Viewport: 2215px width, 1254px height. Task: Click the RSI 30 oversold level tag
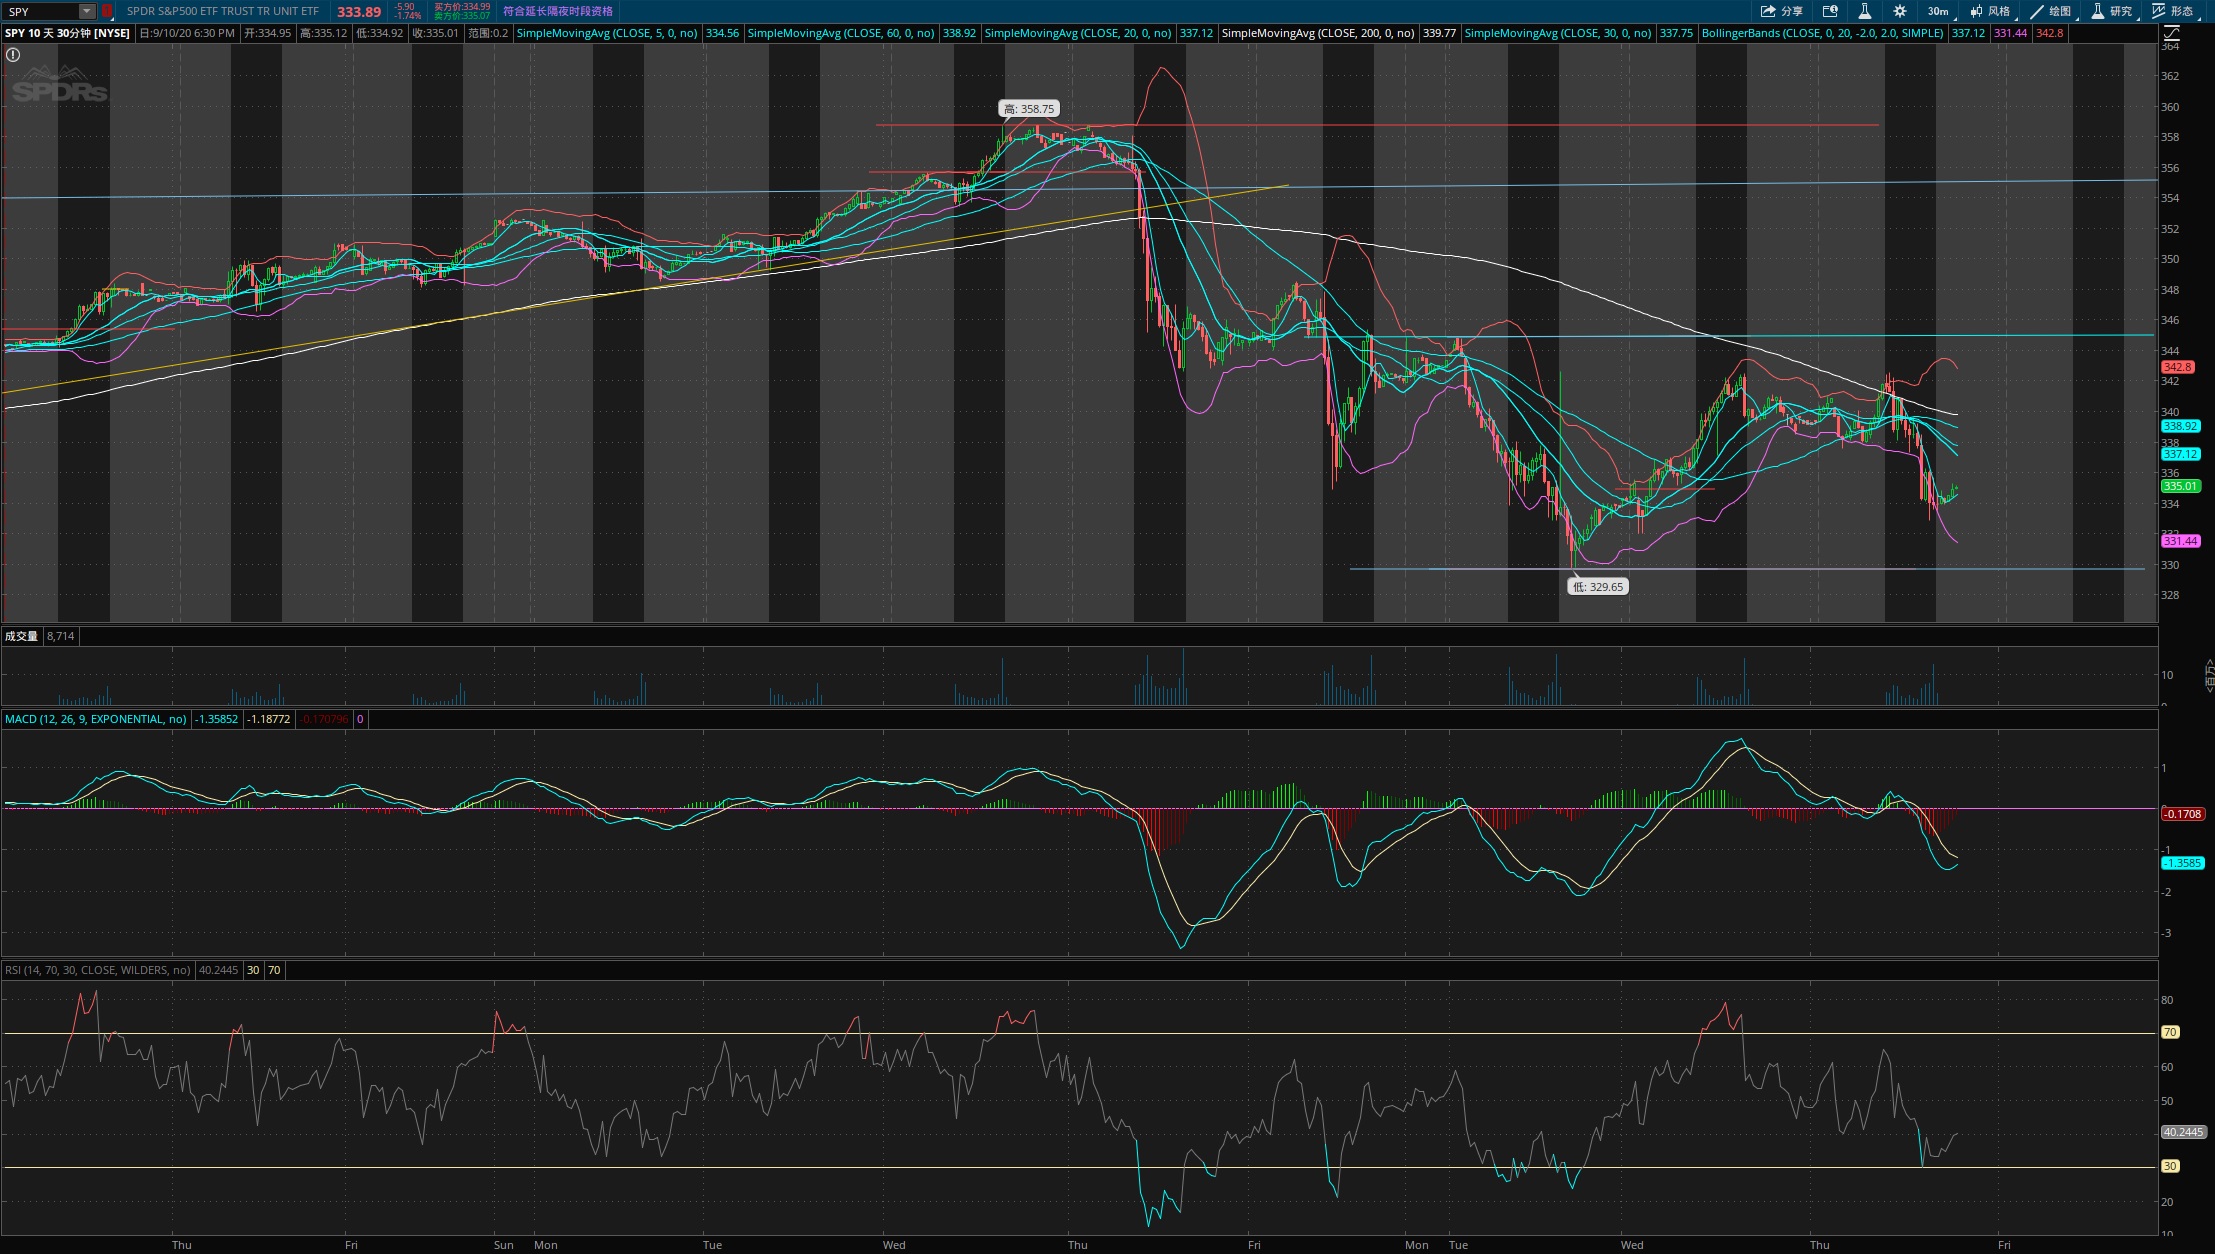click(x=2170, y=1166)
